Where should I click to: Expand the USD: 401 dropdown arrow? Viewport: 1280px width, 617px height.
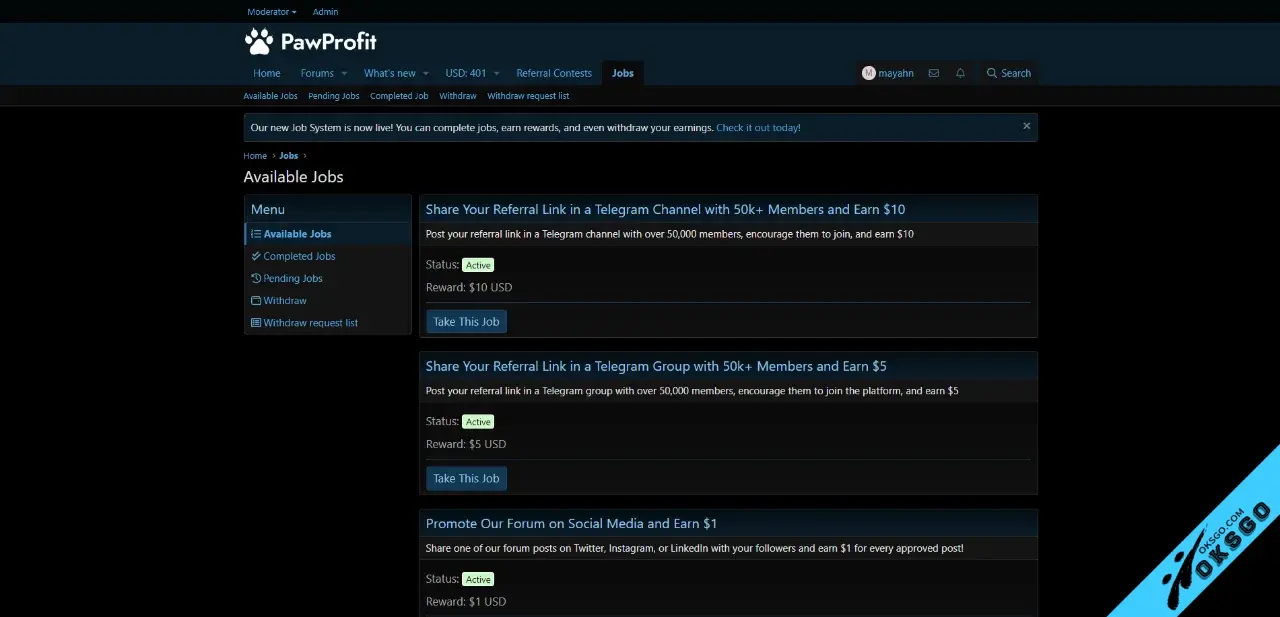[496, 73]
